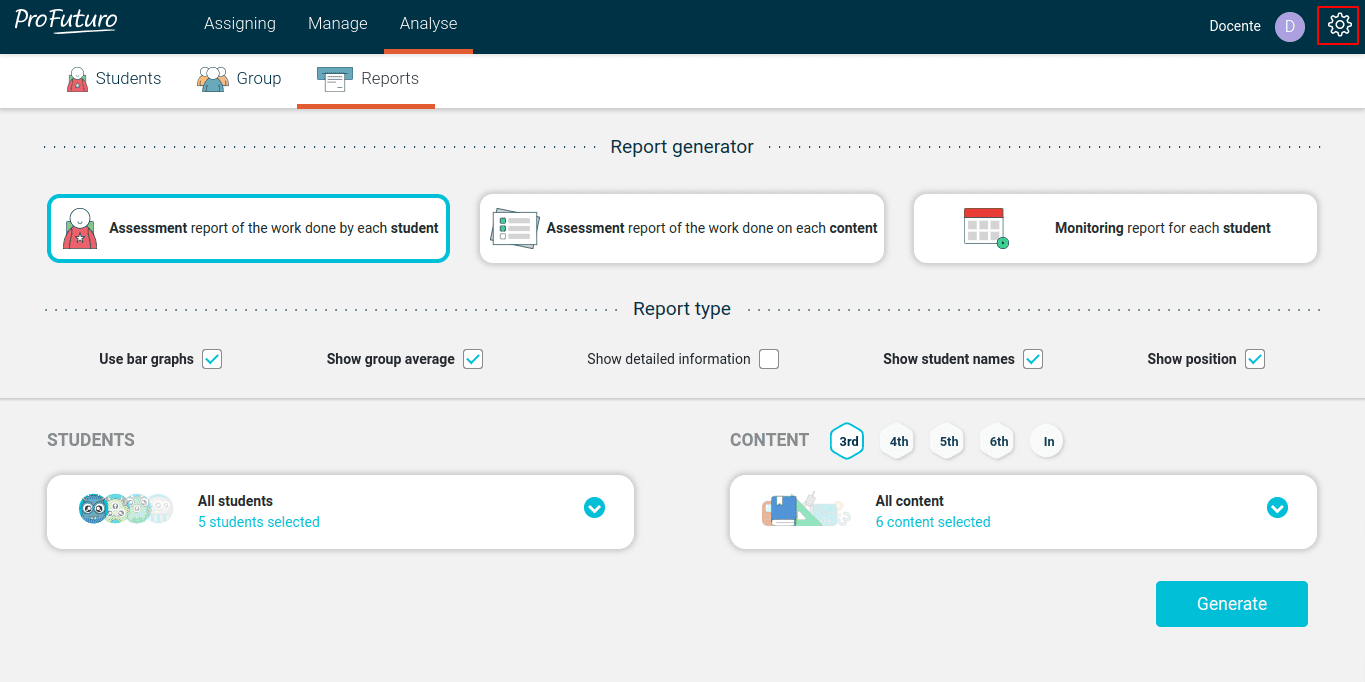Select the Monitoring report calendar icon
This screenshot has height=682, width=1365.
point(985,228)
